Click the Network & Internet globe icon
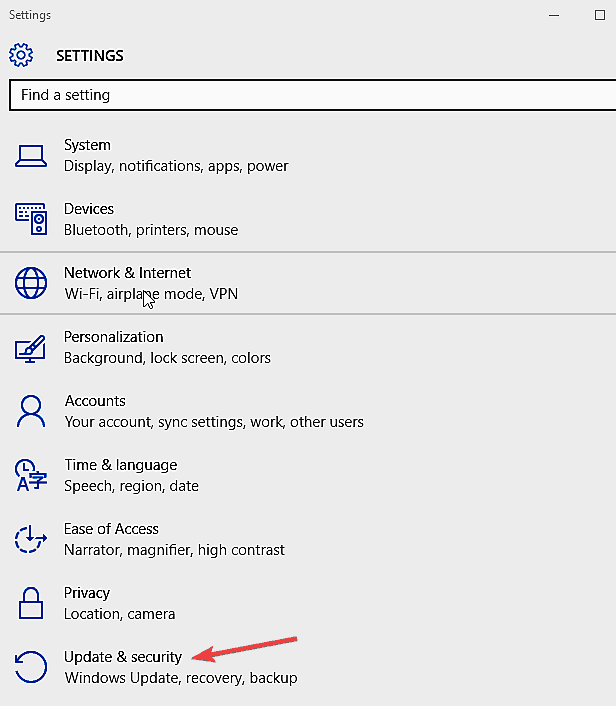616x706 pixels. 31,283
